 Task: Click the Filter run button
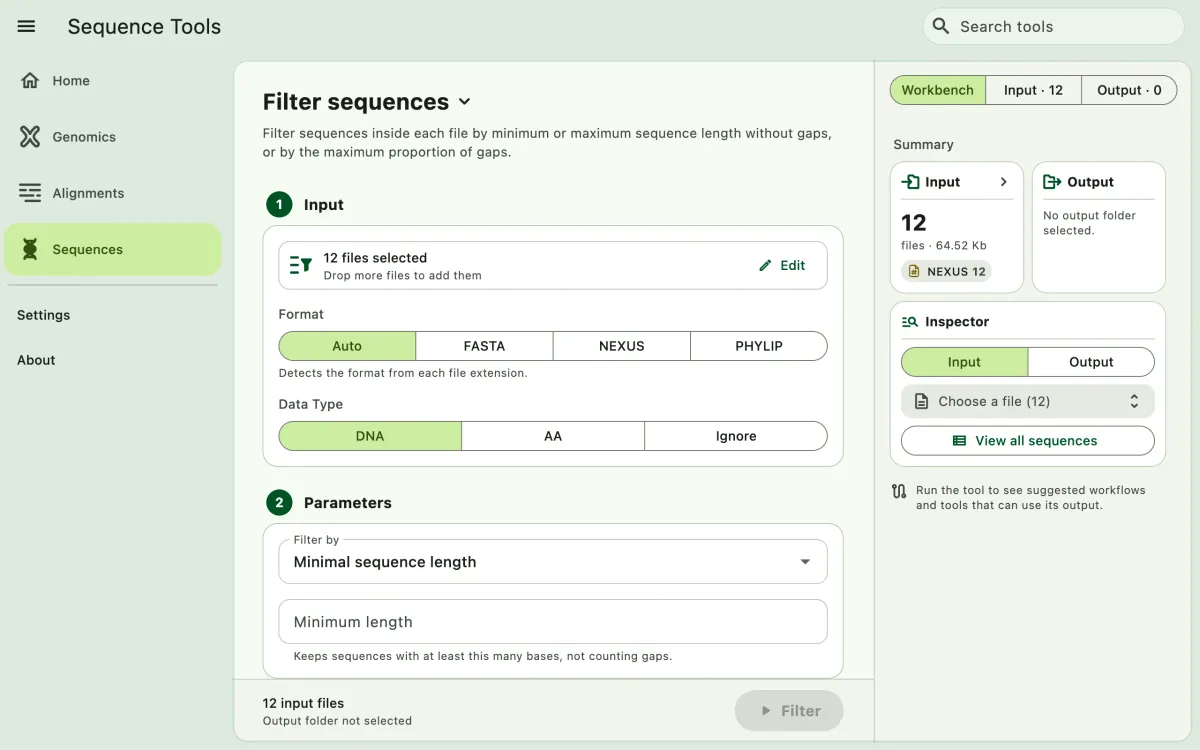[x=789, y=711]
